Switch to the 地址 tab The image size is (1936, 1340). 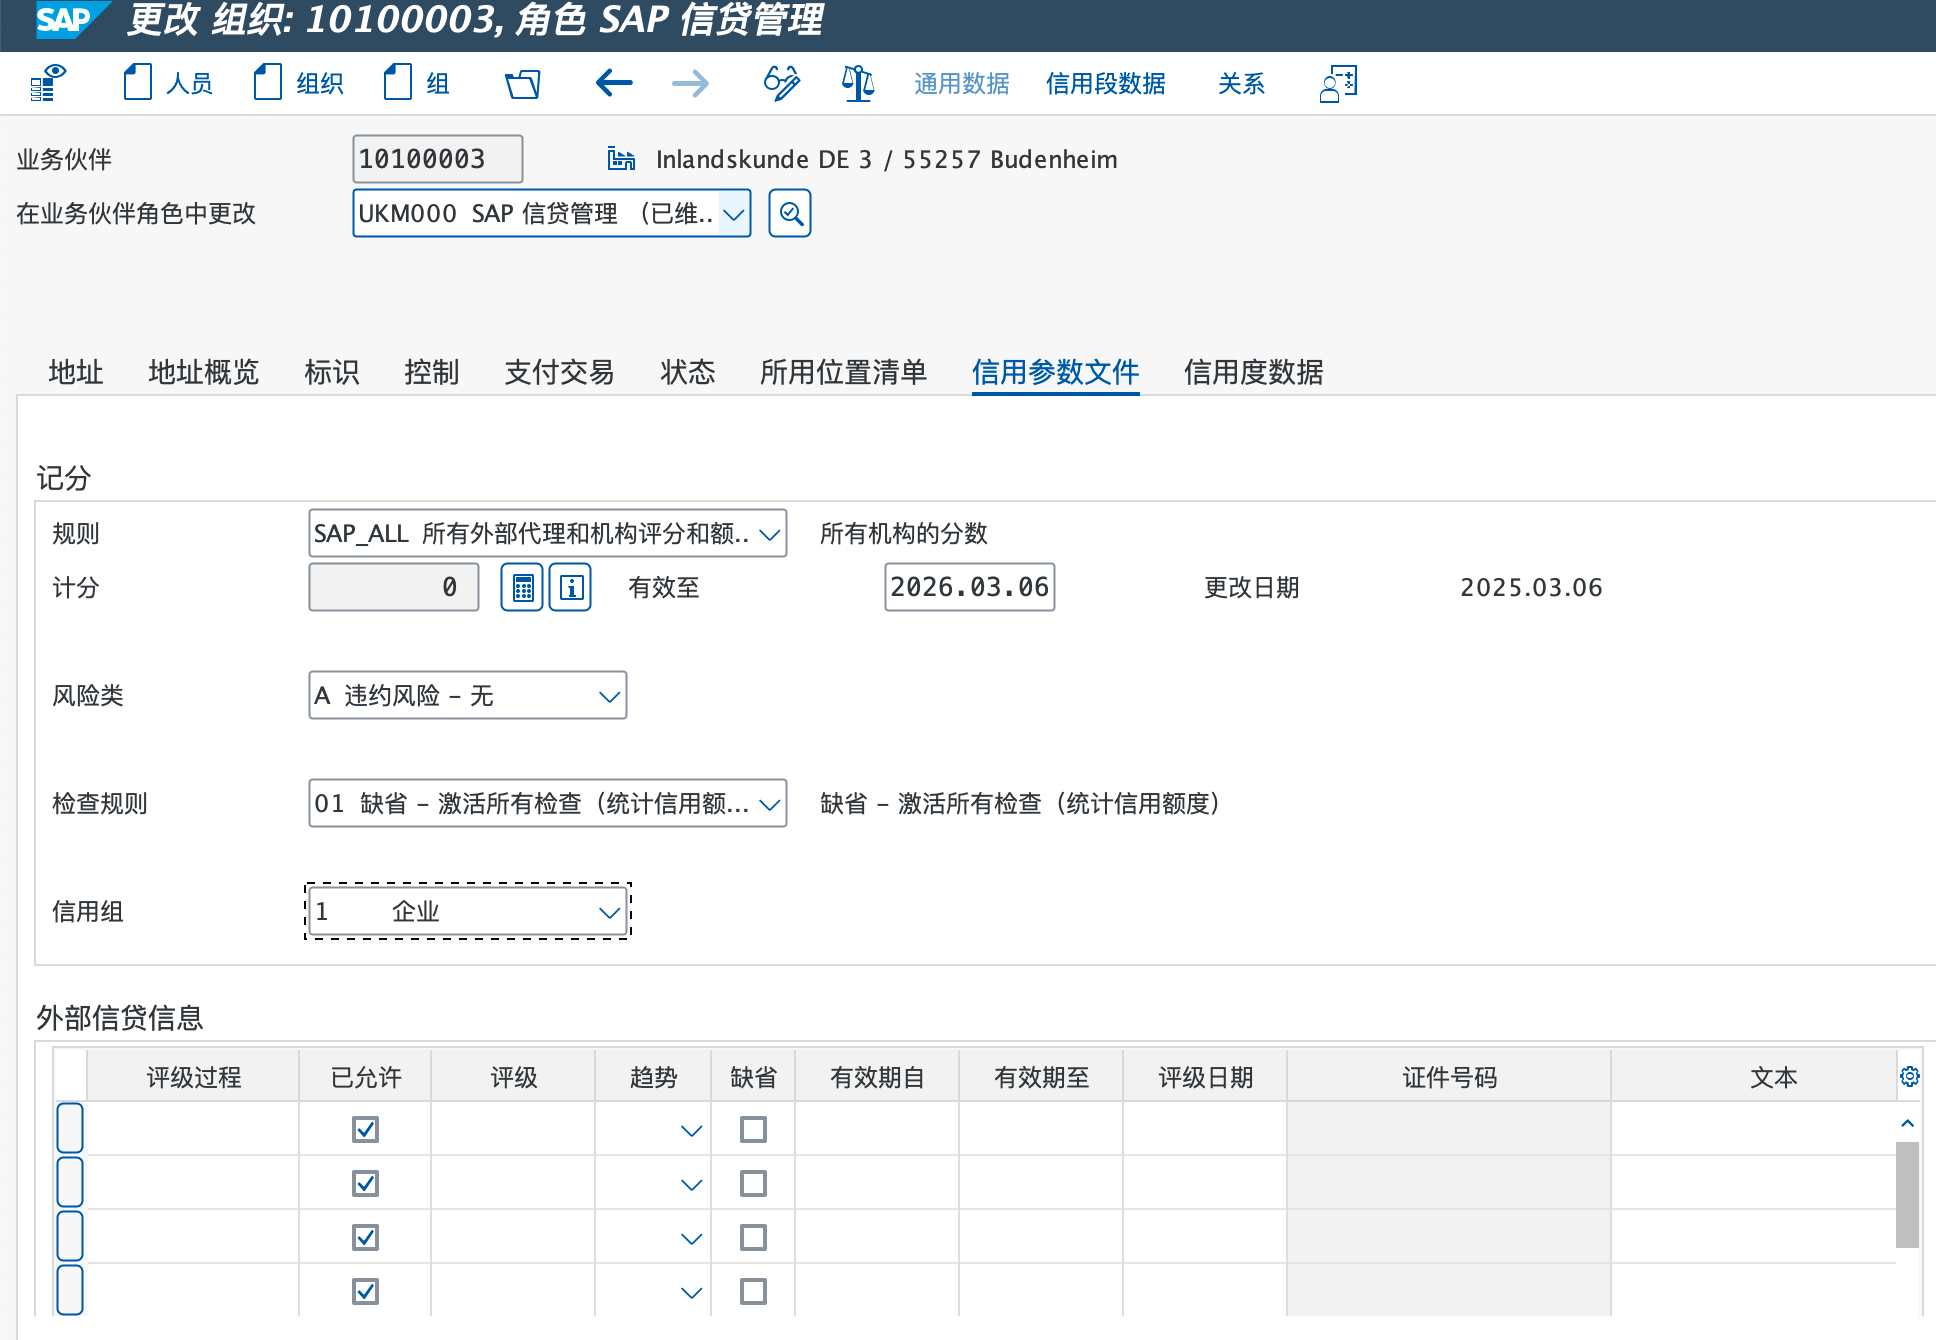click(76, 372)
